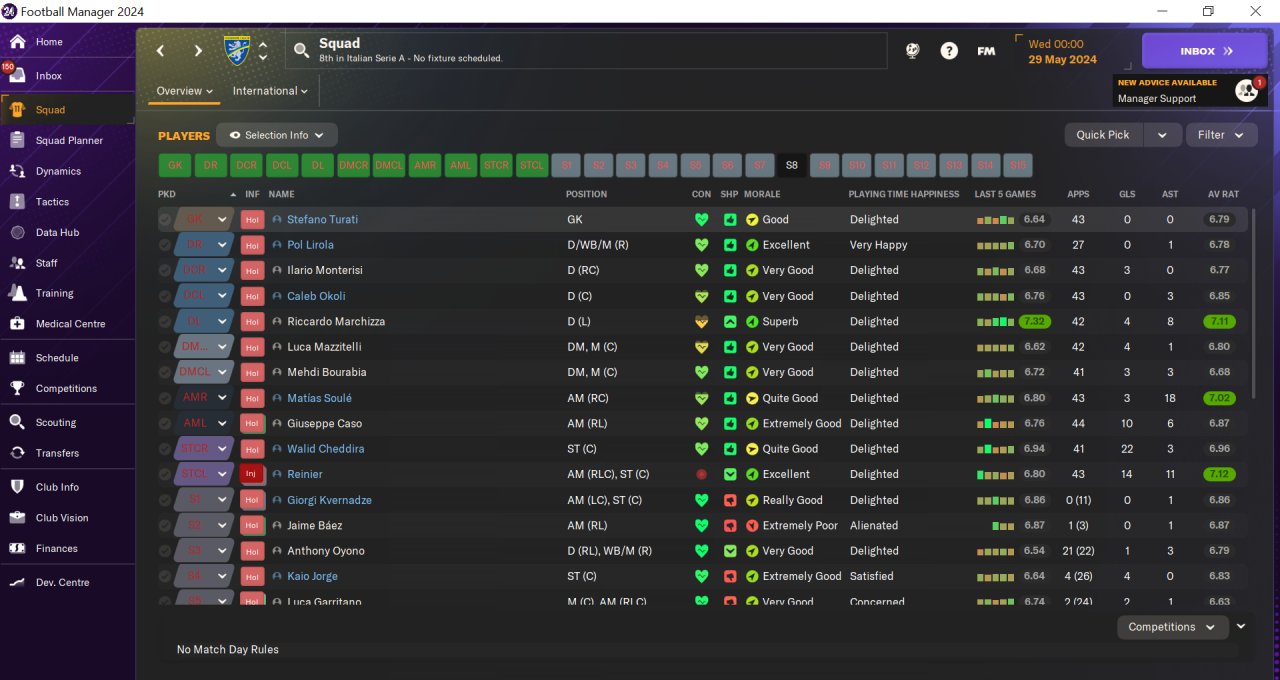Click the Frosinone club badge
The image size is (1280, 680).
point(238,50)
